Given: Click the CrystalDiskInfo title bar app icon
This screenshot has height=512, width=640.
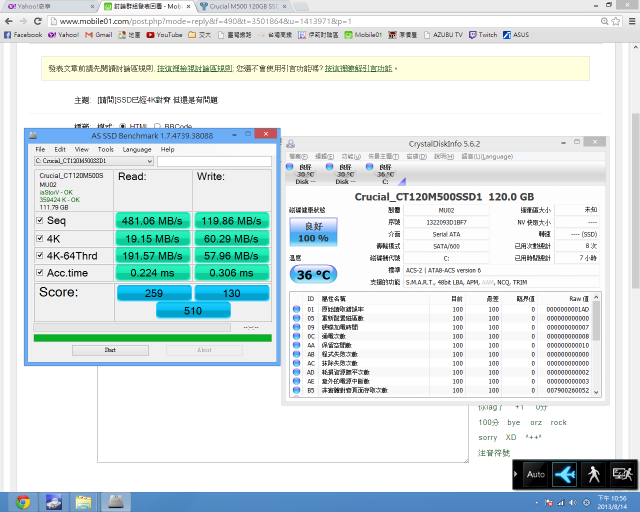Looking at the screenshot, I should 291,144.
